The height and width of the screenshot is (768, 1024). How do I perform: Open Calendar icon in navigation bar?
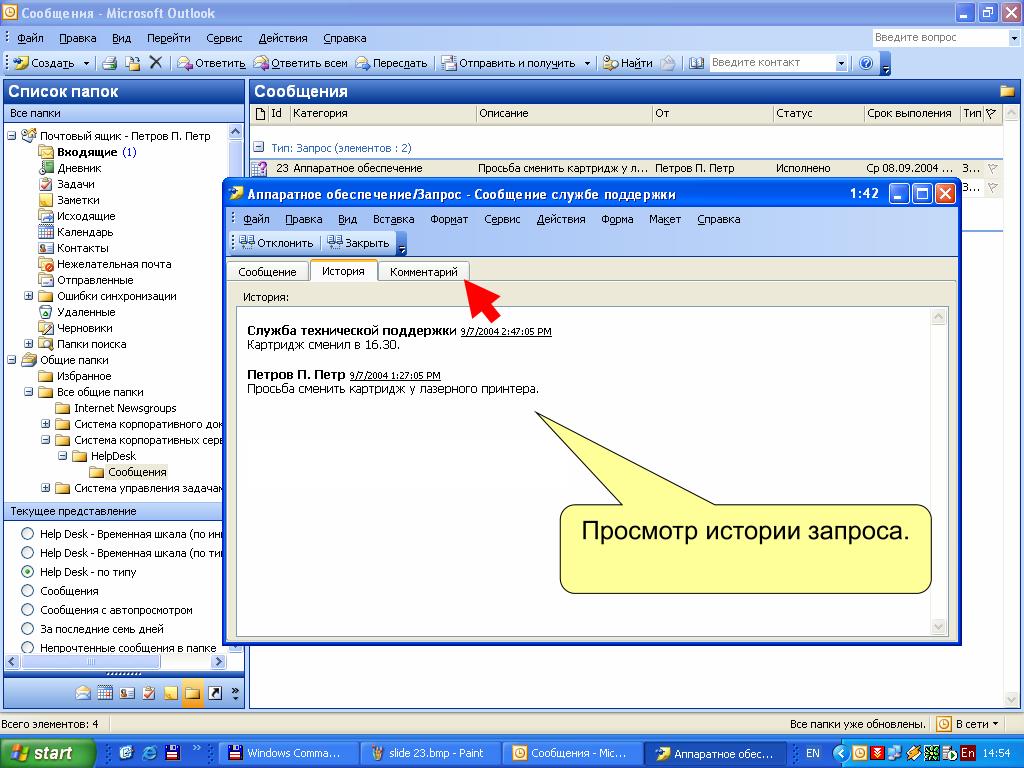[x=104, y=693]
